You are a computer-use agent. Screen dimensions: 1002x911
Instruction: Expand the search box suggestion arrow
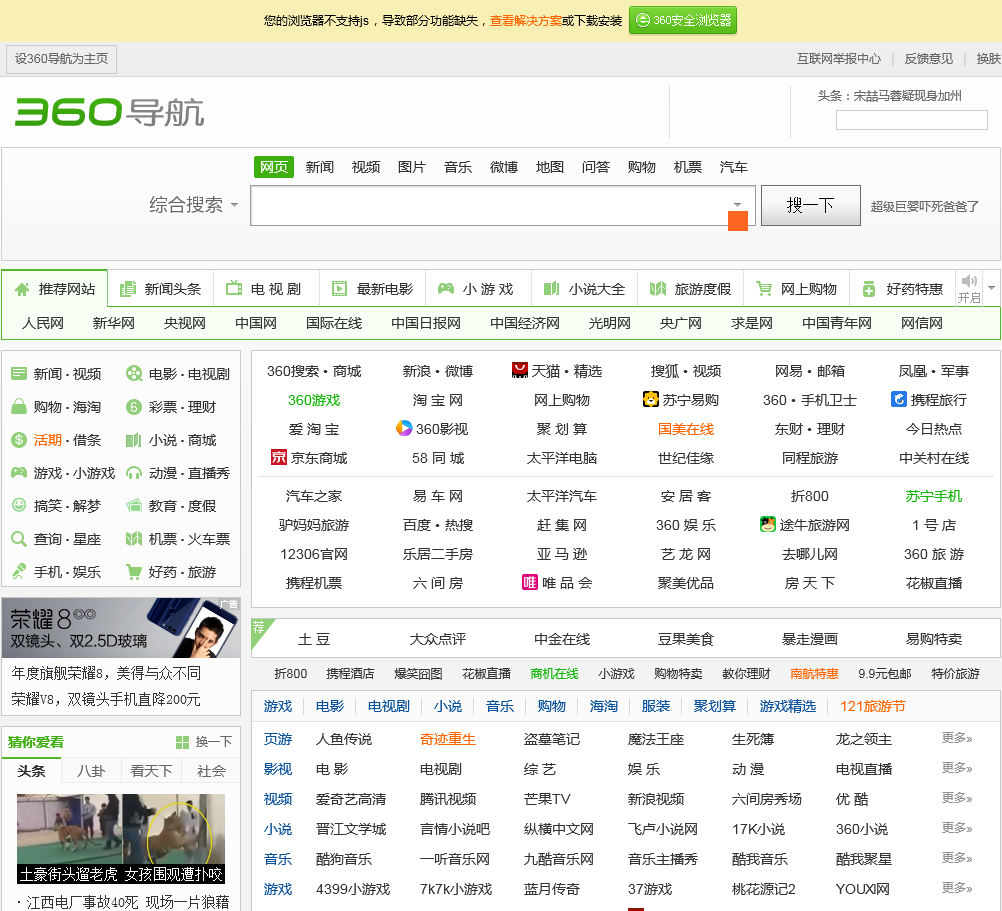coord(737,205)
